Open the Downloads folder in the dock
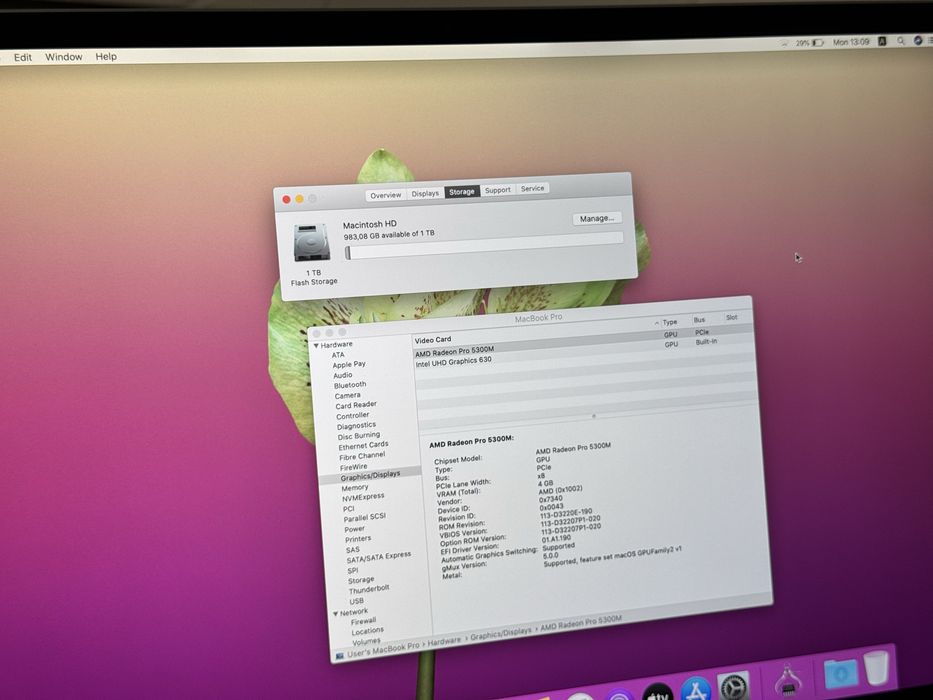The image size is (933, 700). click(x=840, y=674)
